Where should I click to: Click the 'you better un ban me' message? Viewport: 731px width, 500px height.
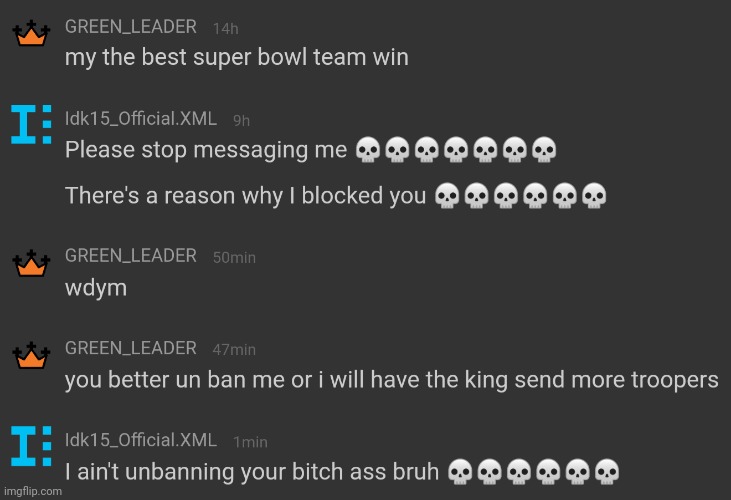pyautogui.click(x=392, y=380)
